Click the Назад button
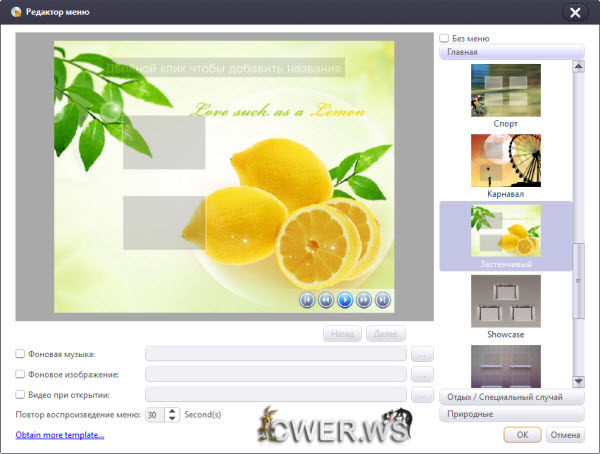Image resolution: width=600 pixels, height=454 pixels. [342, 334]
